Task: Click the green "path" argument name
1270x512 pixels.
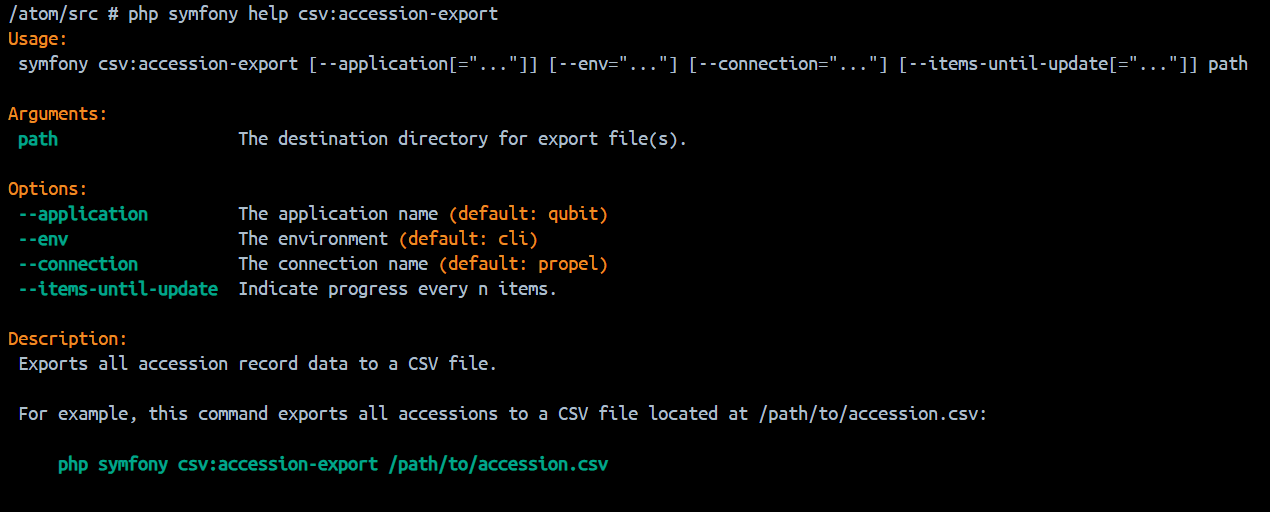Action: point(38,139)
